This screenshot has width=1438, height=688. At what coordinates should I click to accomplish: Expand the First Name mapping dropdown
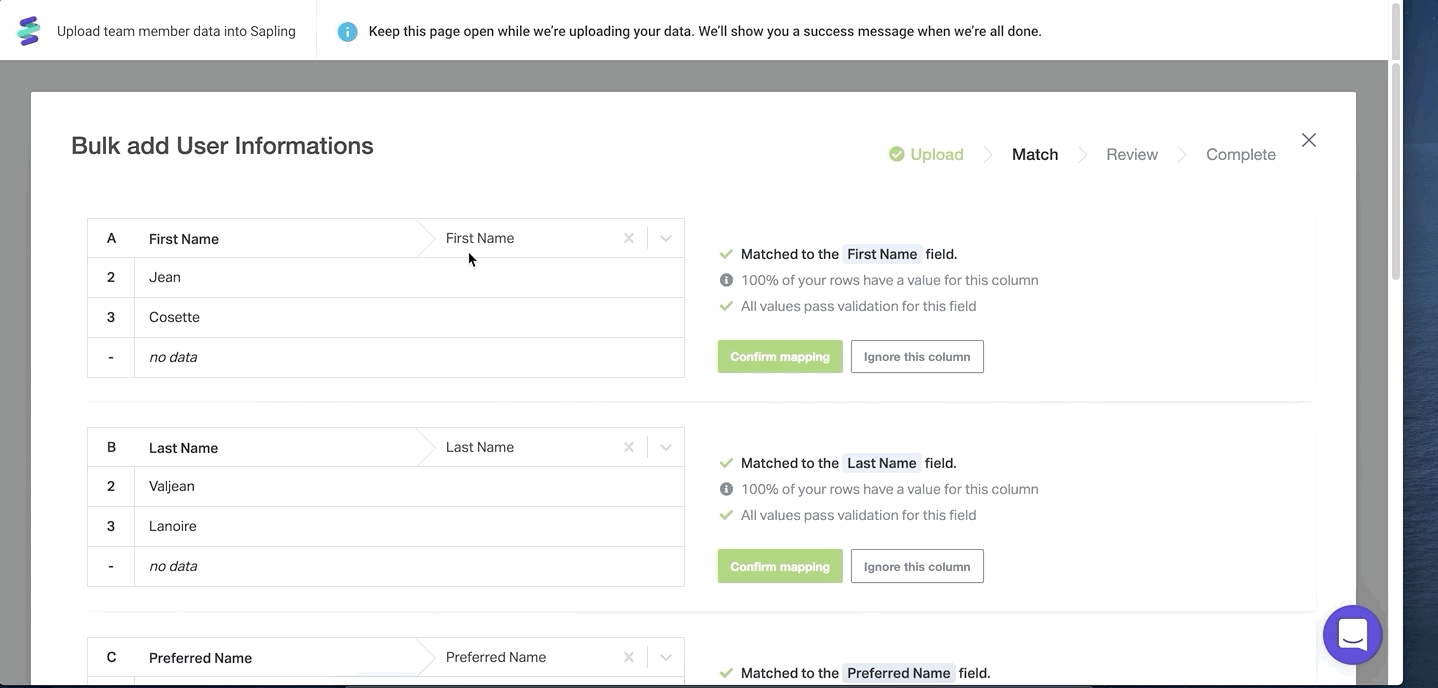pos(666,238)
